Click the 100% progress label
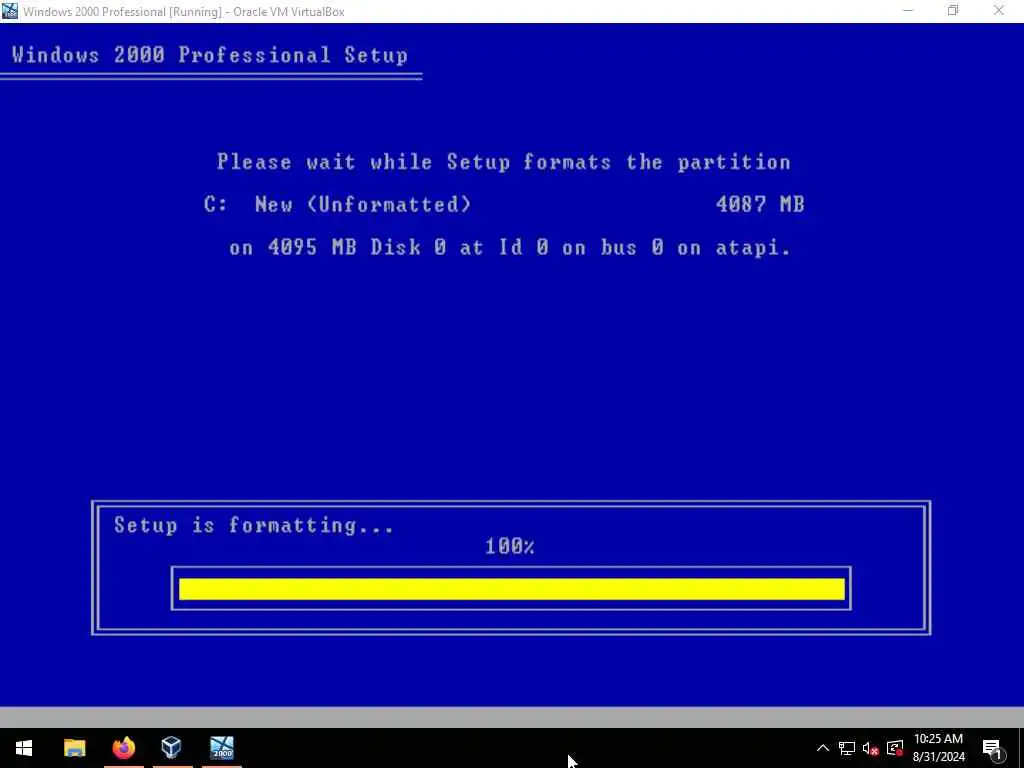The height and width of the screenshot is (768, 1024). pos(509,547)
